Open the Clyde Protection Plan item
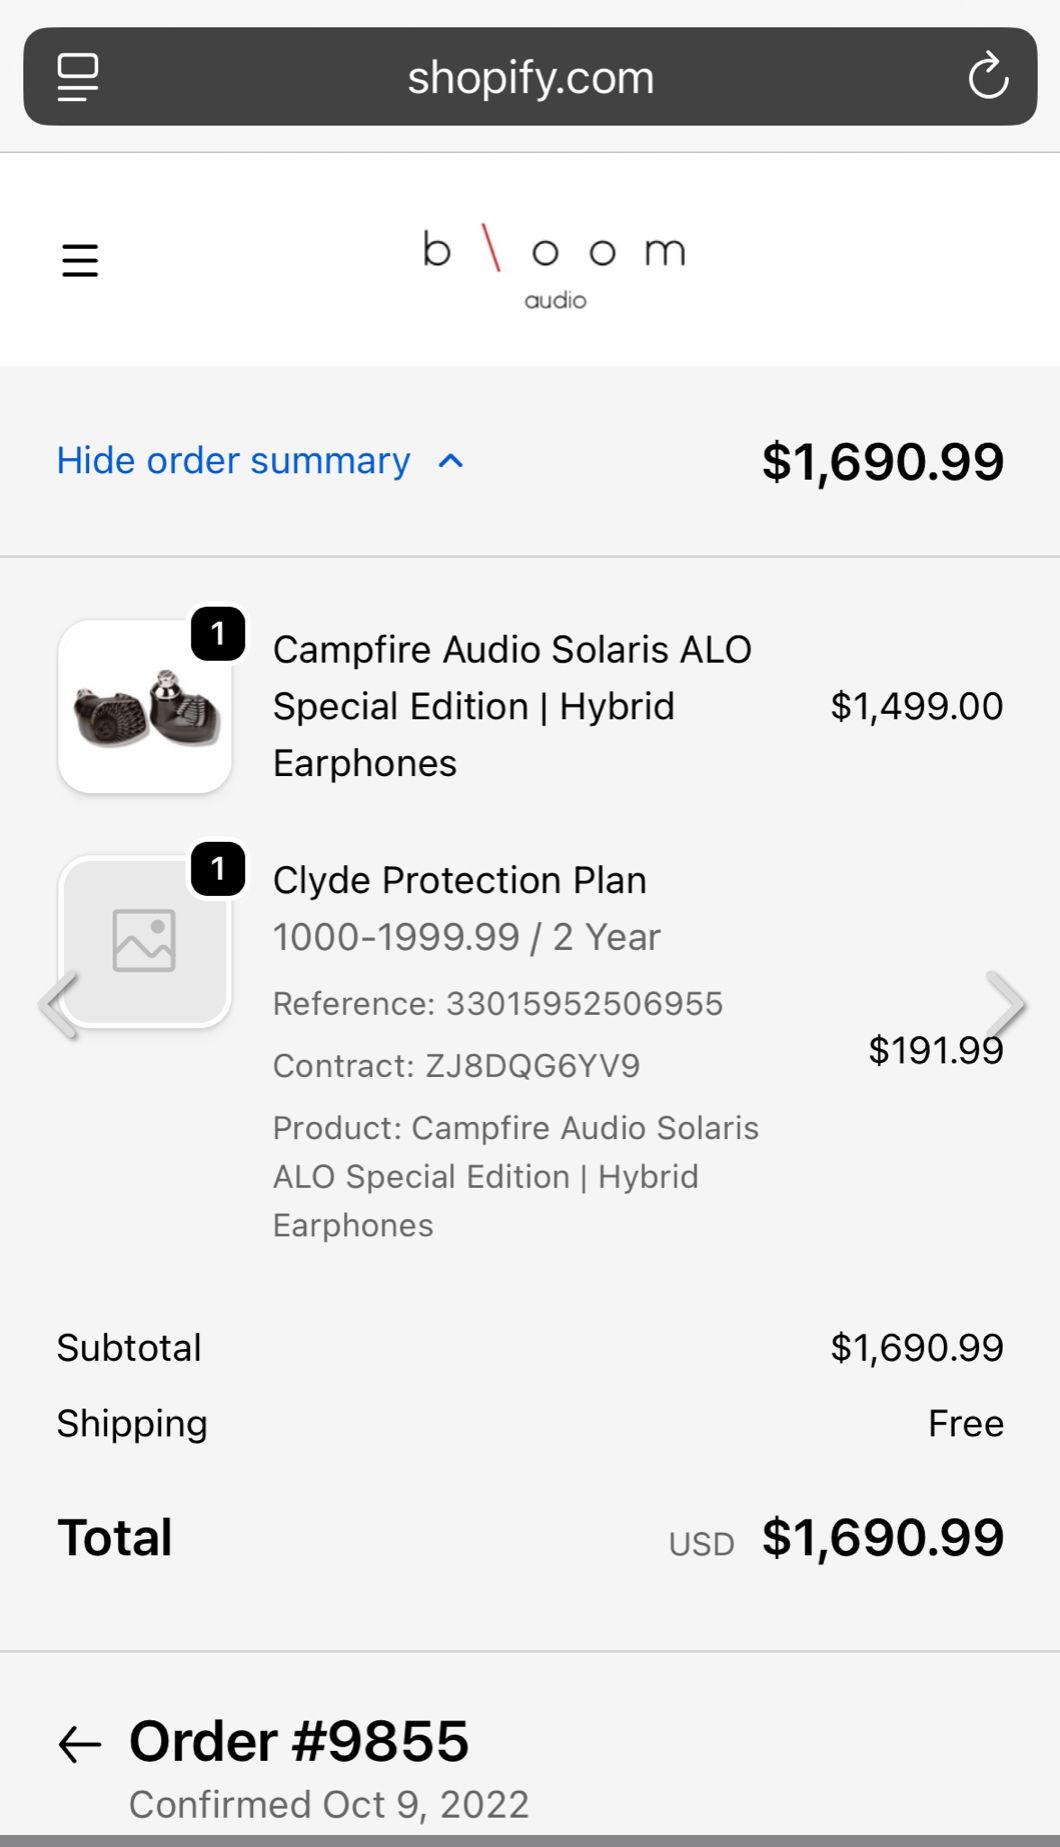Screen dimensions: 1060x1847 459,881
